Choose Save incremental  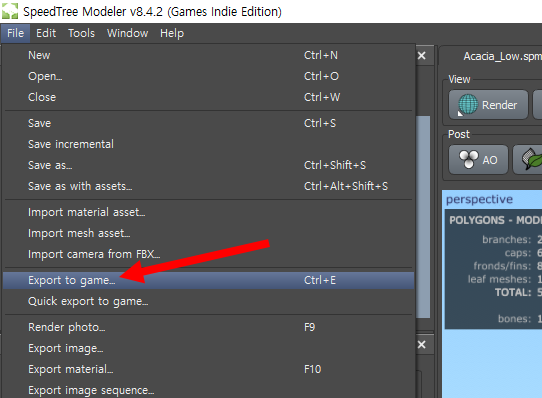coord(208,144)
